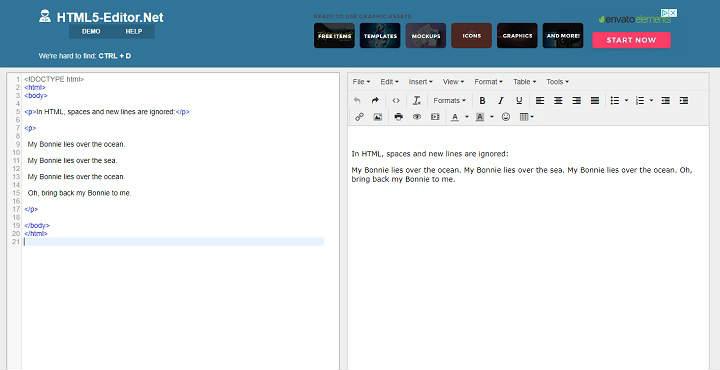Insert a bullet list
The width and height of the screenshot is (720, 370).
pyautogui.click(x=615, y=101)
